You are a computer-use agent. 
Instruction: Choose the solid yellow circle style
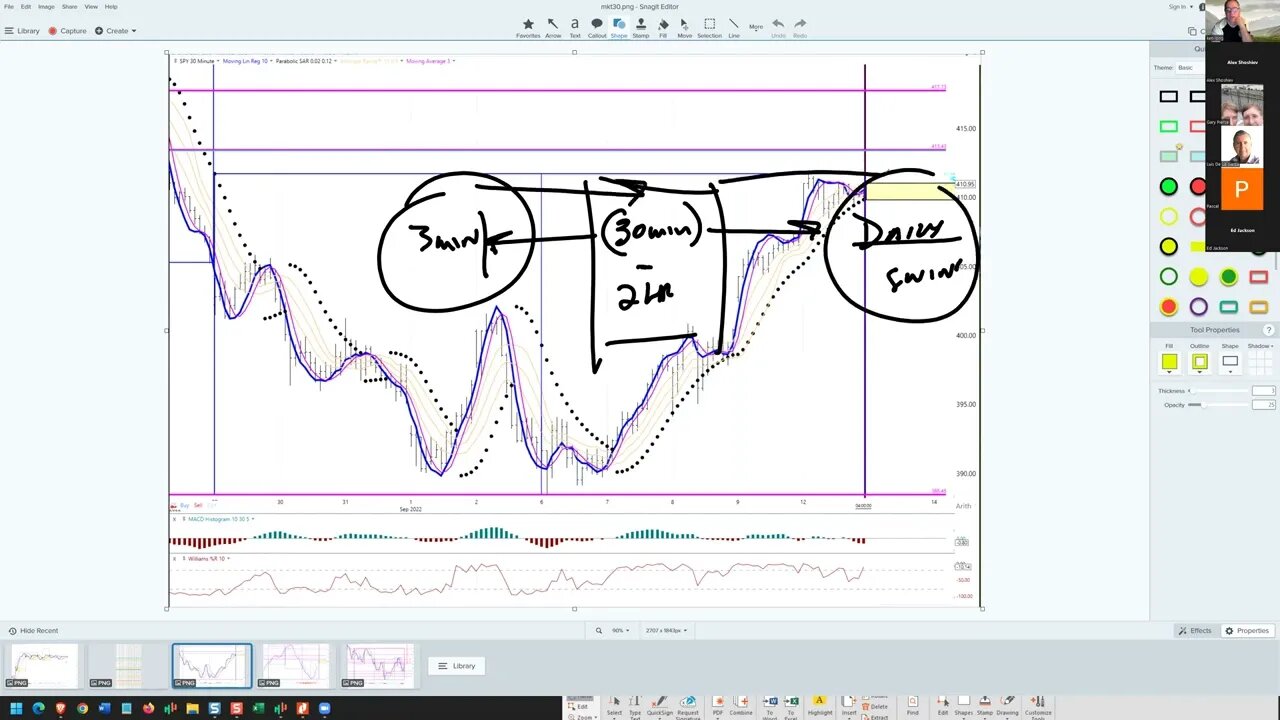[x=1198, y=277]
